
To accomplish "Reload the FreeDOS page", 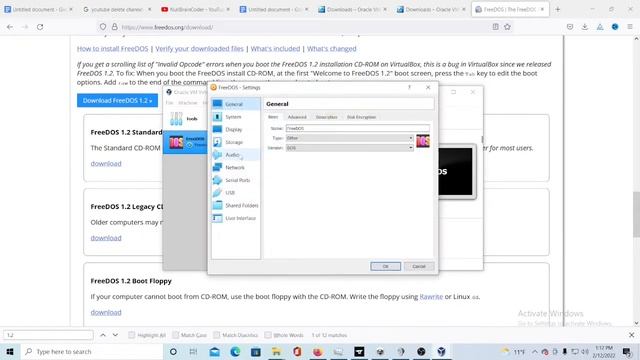I will click(40, 27).
